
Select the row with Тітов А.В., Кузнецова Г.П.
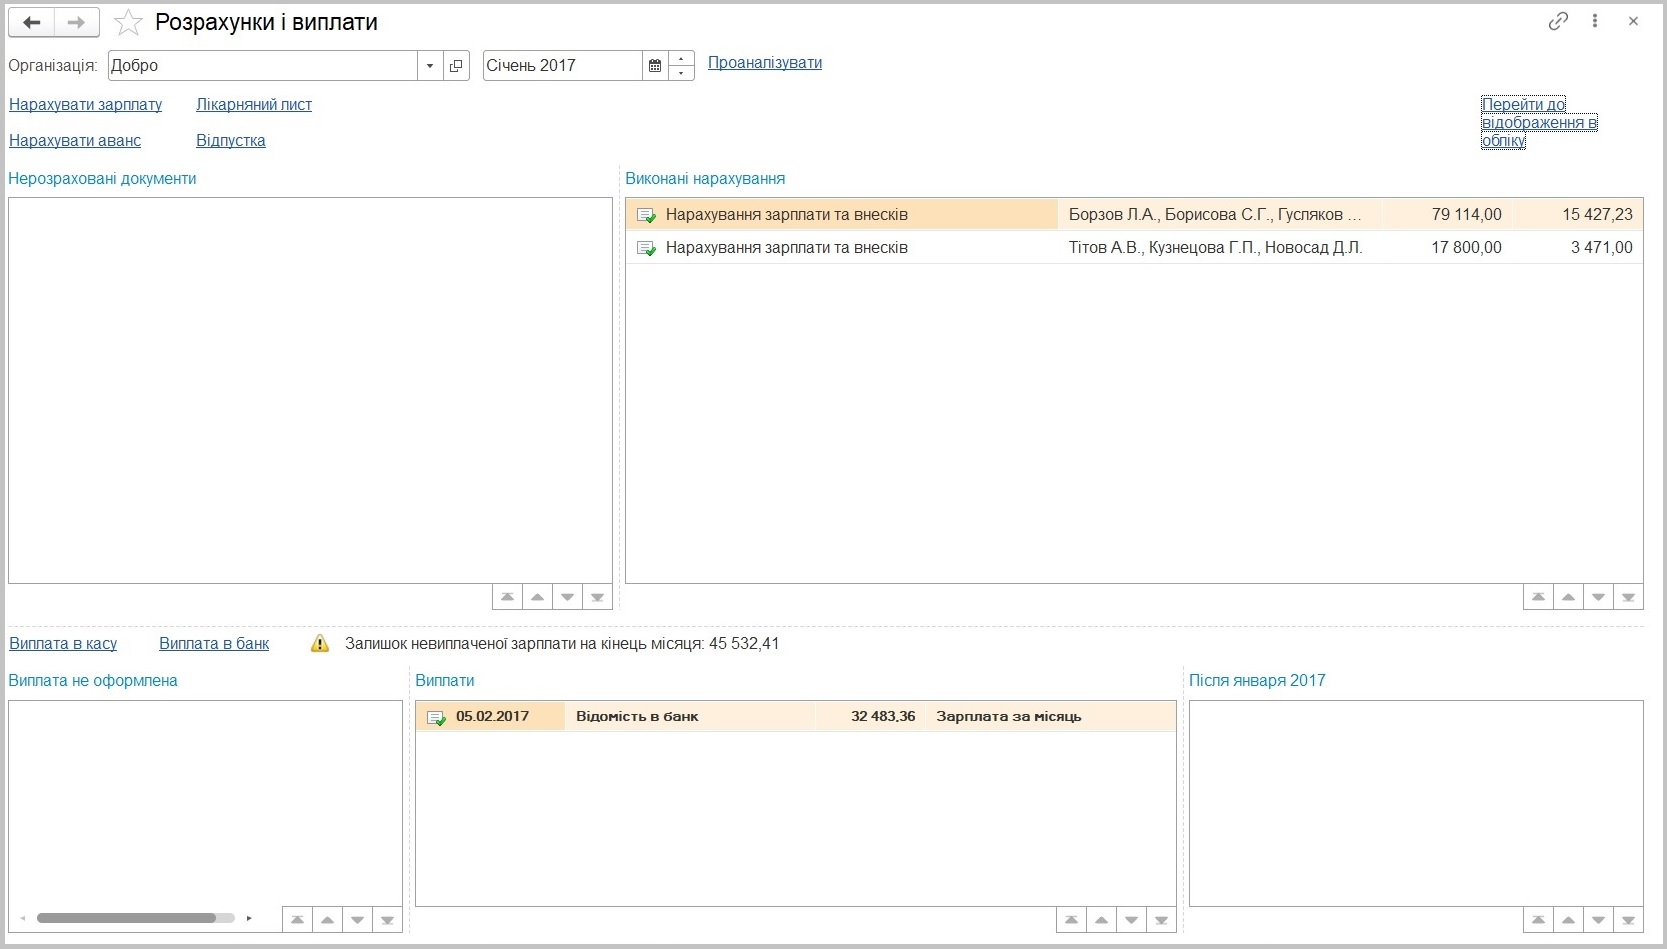click(1134, 247)
